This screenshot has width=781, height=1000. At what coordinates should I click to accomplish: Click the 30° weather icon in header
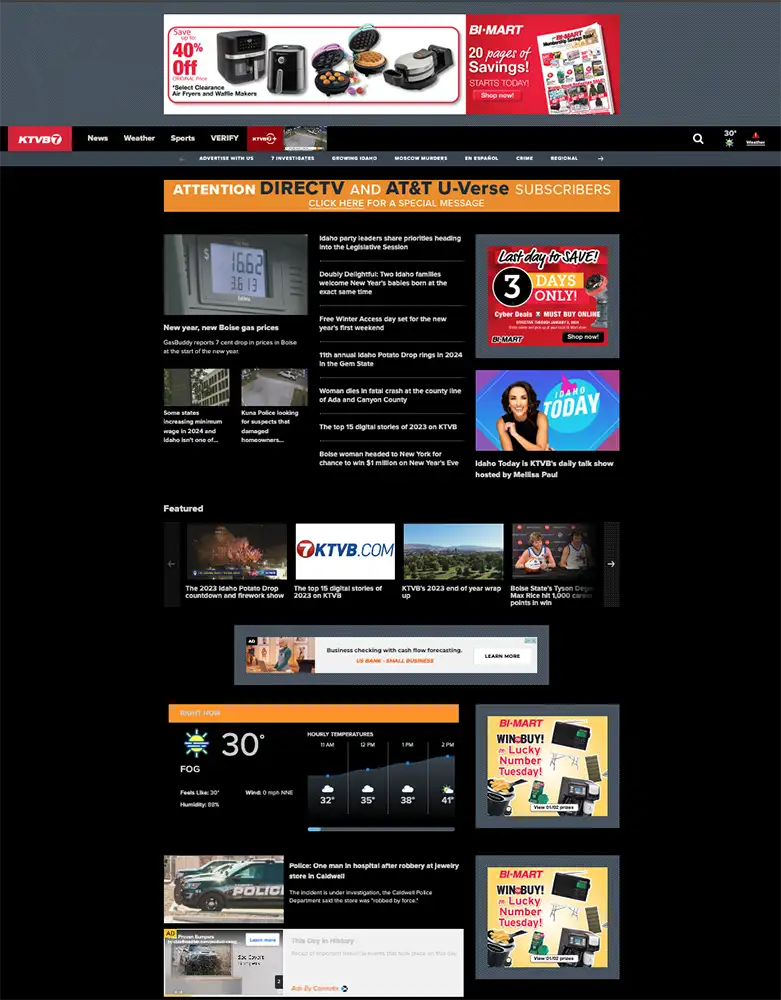coord(730,138)
